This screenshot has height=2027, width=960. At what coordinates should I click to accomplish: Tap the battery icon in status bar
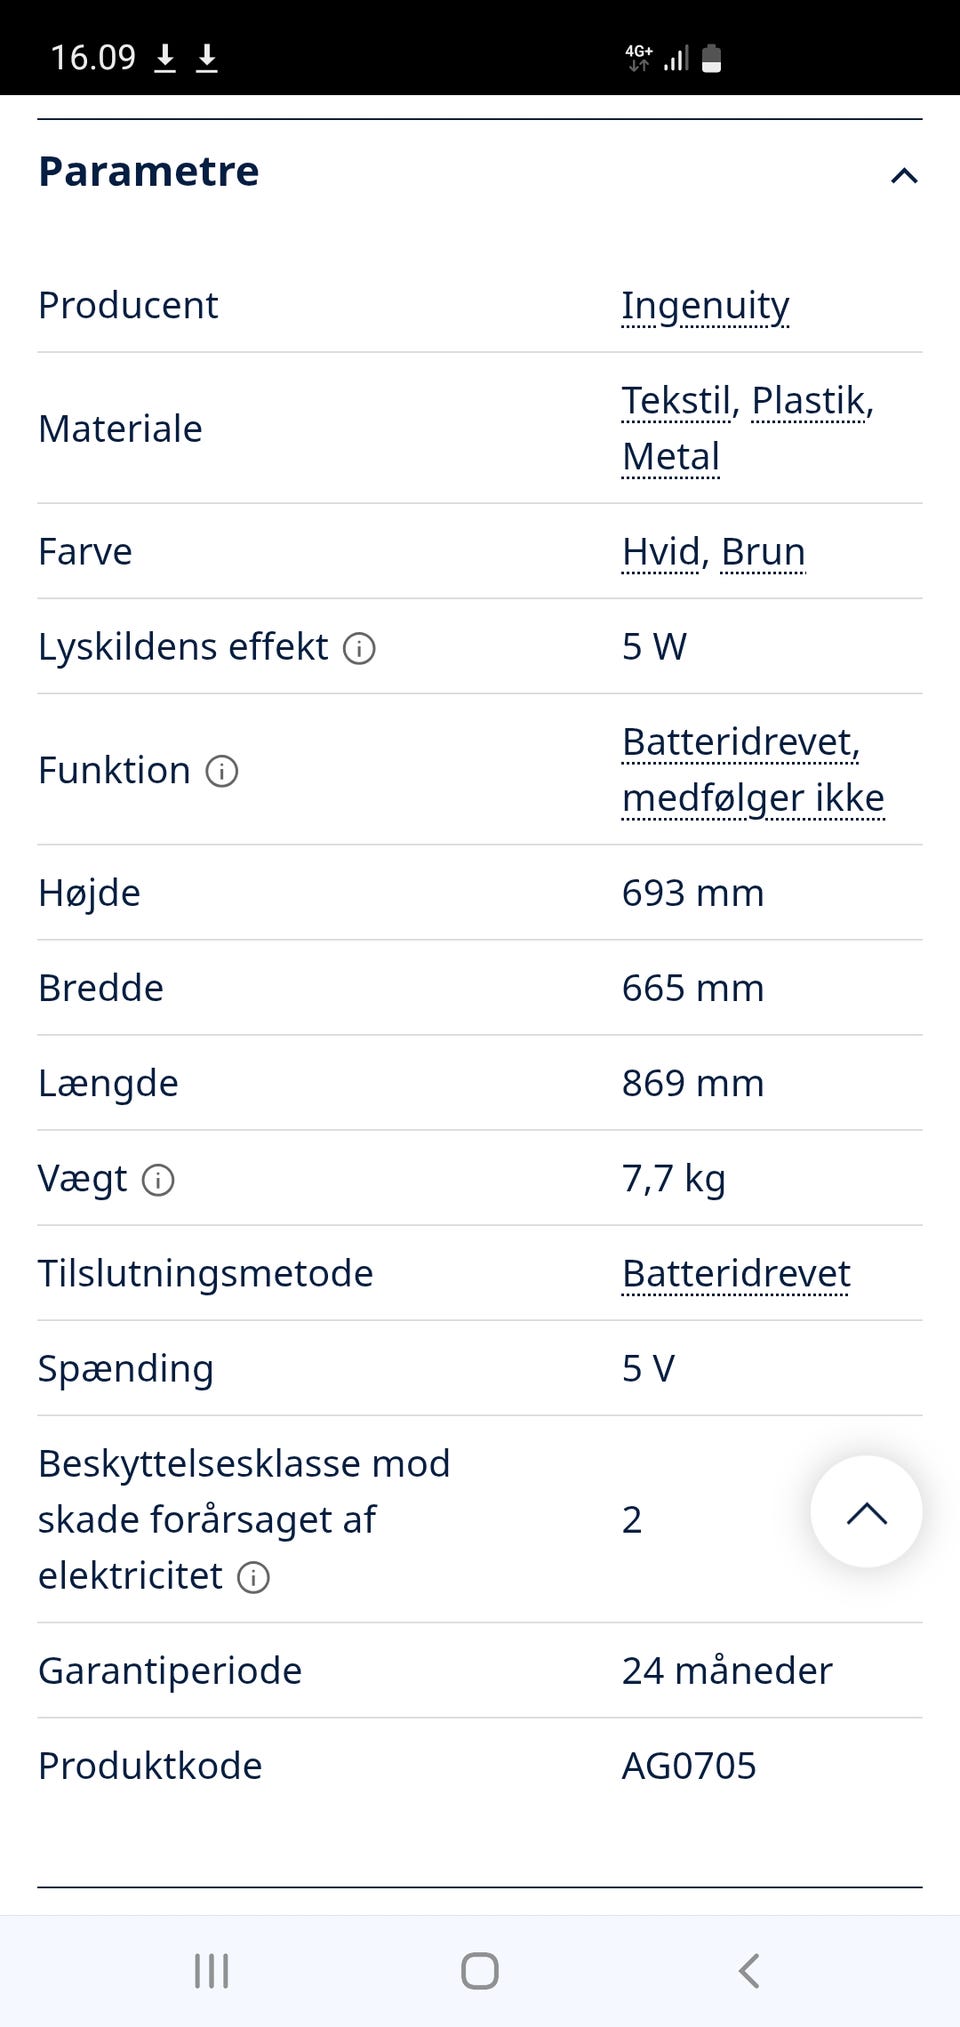tap(711, 59)
